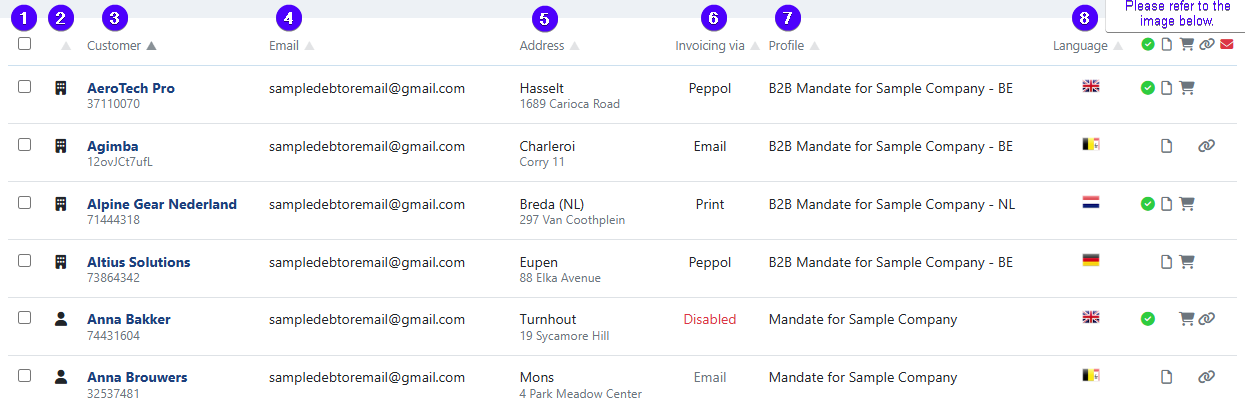Click the document icon for Altius Solutions

tap(1166, 262)
